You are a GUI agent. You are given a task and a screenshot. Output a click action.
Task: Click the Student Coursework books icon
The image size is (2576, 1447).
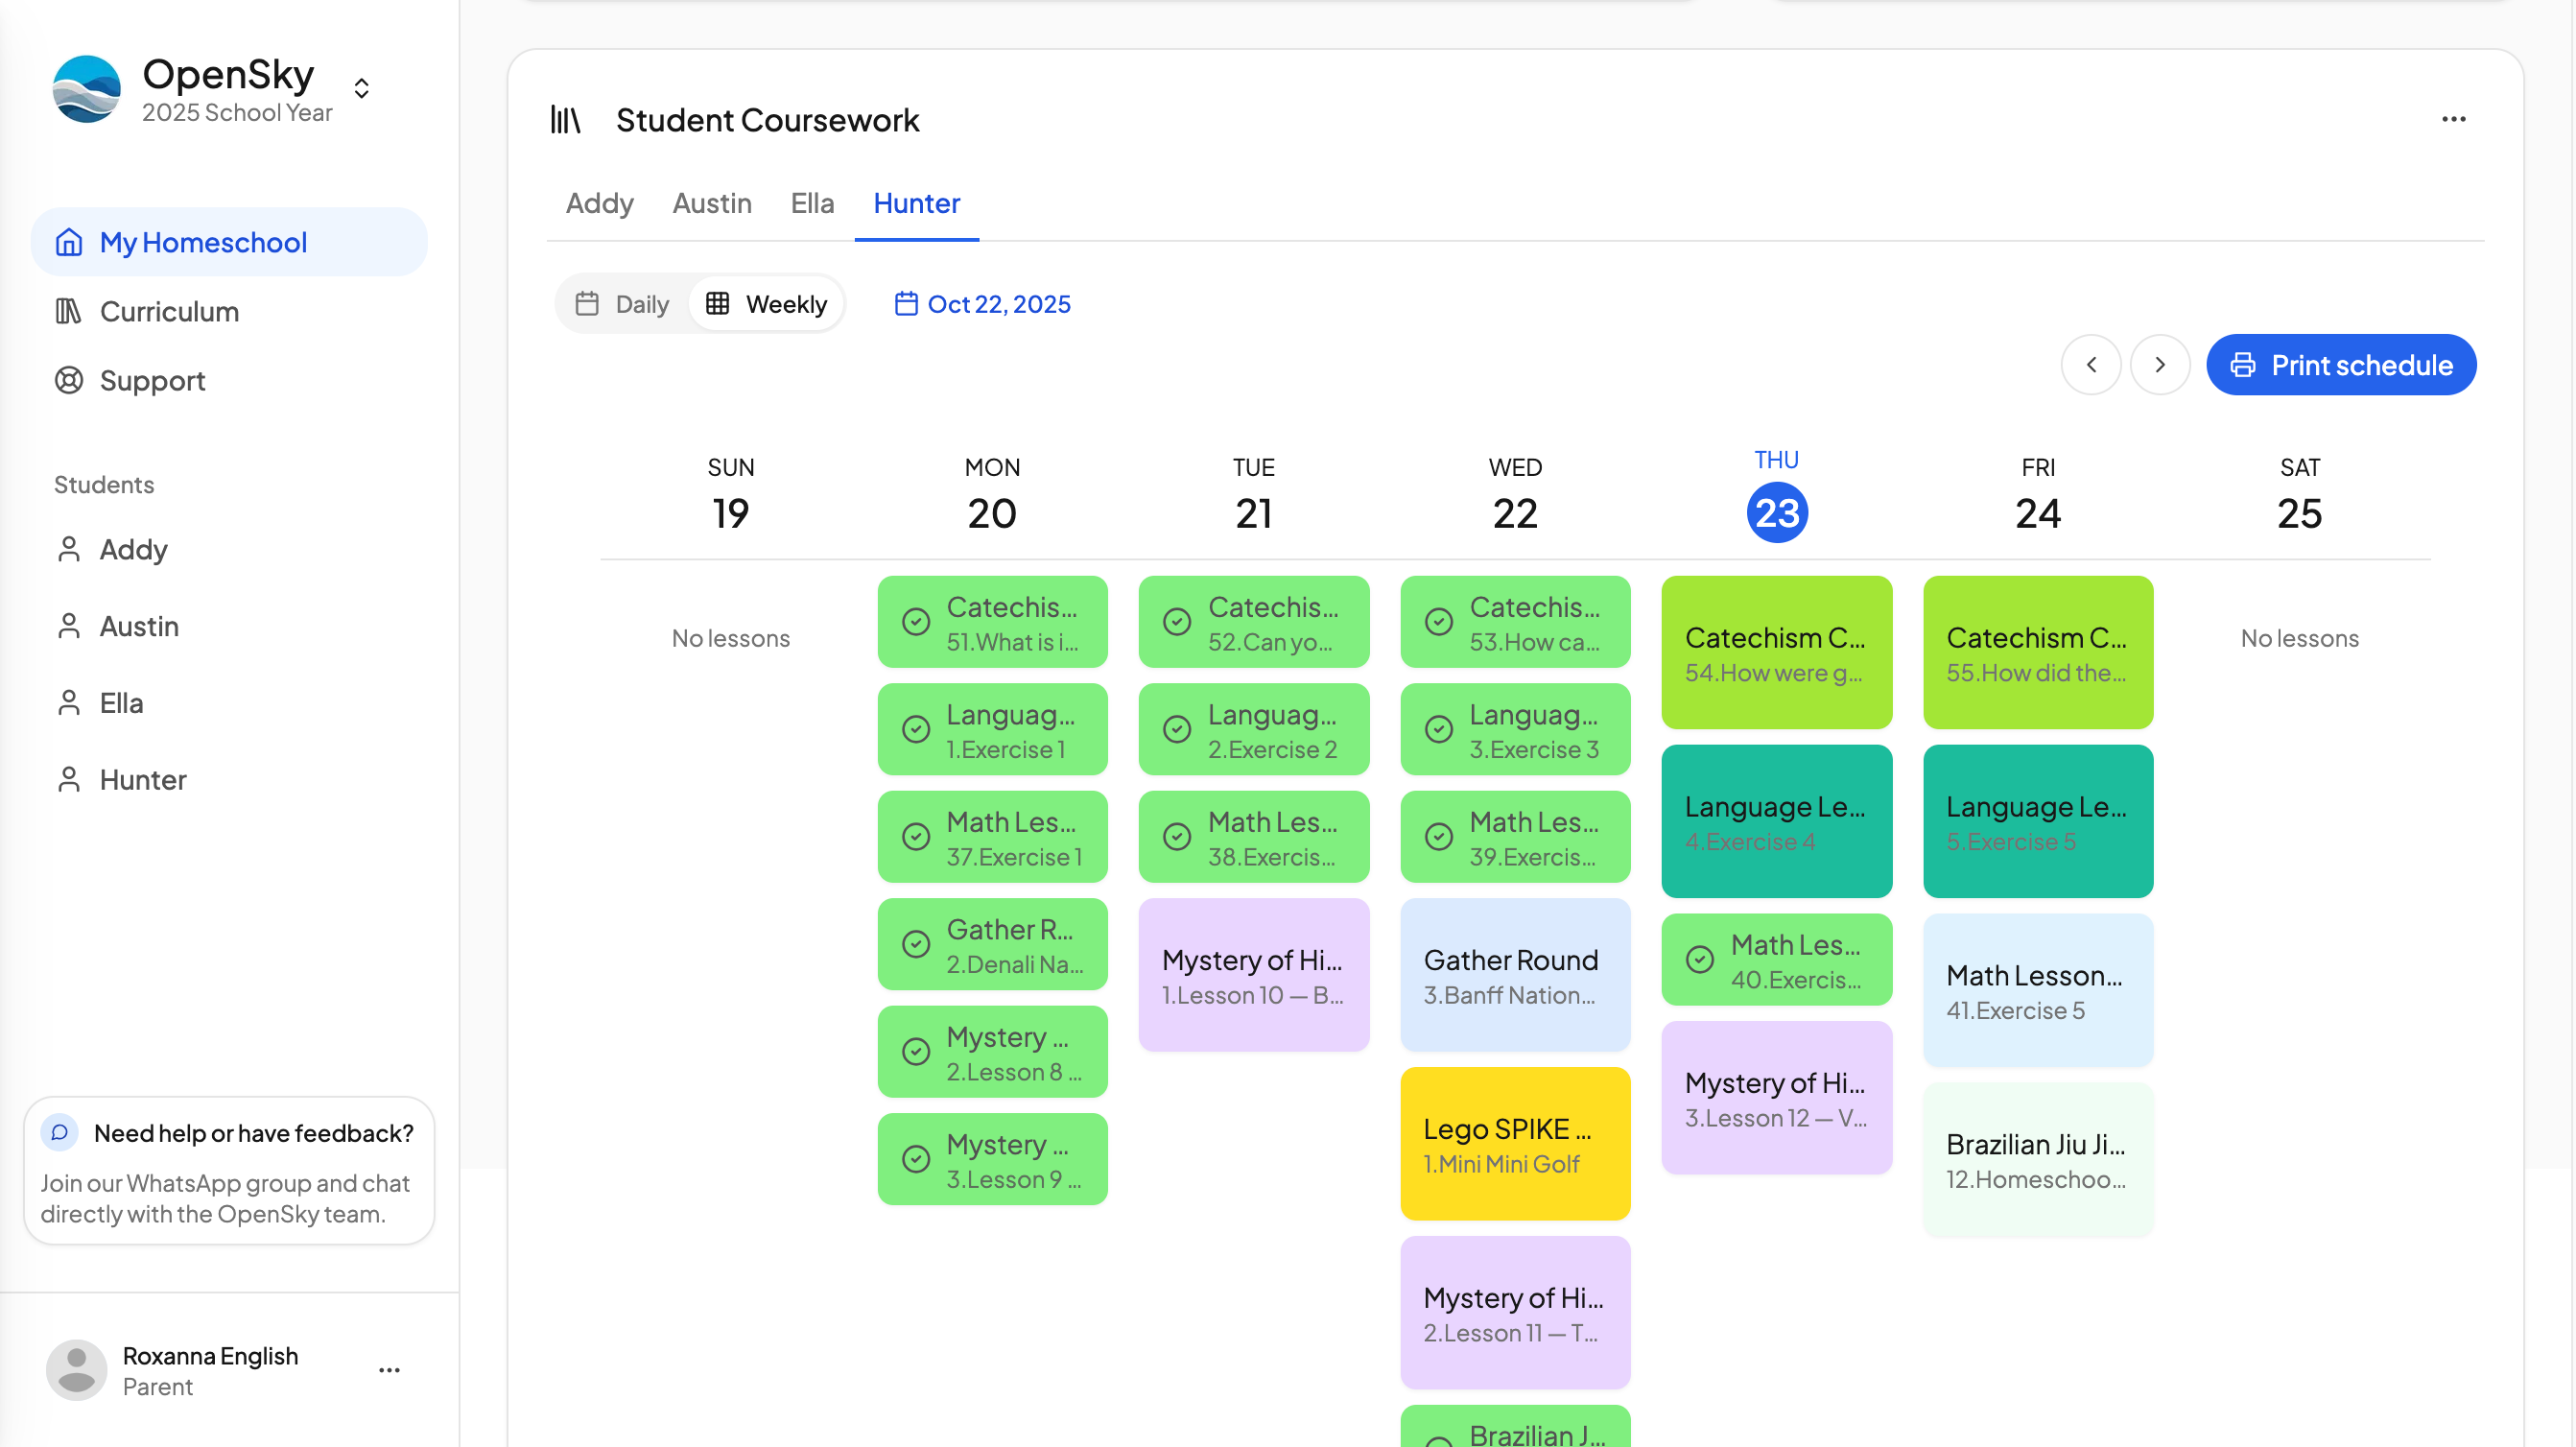pyautogui.click(x=565, y=120)
